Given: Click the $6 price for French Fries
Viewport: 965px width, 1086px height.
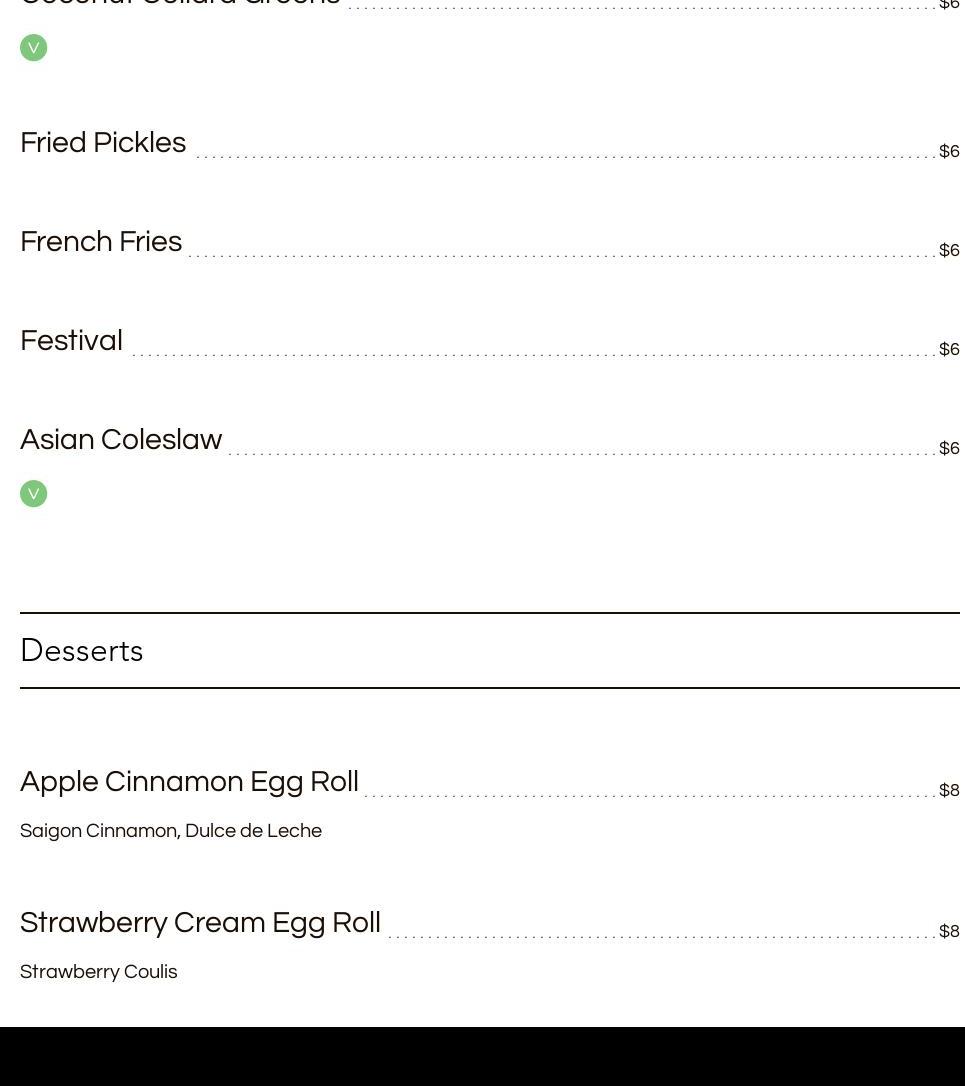Looking at the screenshot, I should point(949,251).
